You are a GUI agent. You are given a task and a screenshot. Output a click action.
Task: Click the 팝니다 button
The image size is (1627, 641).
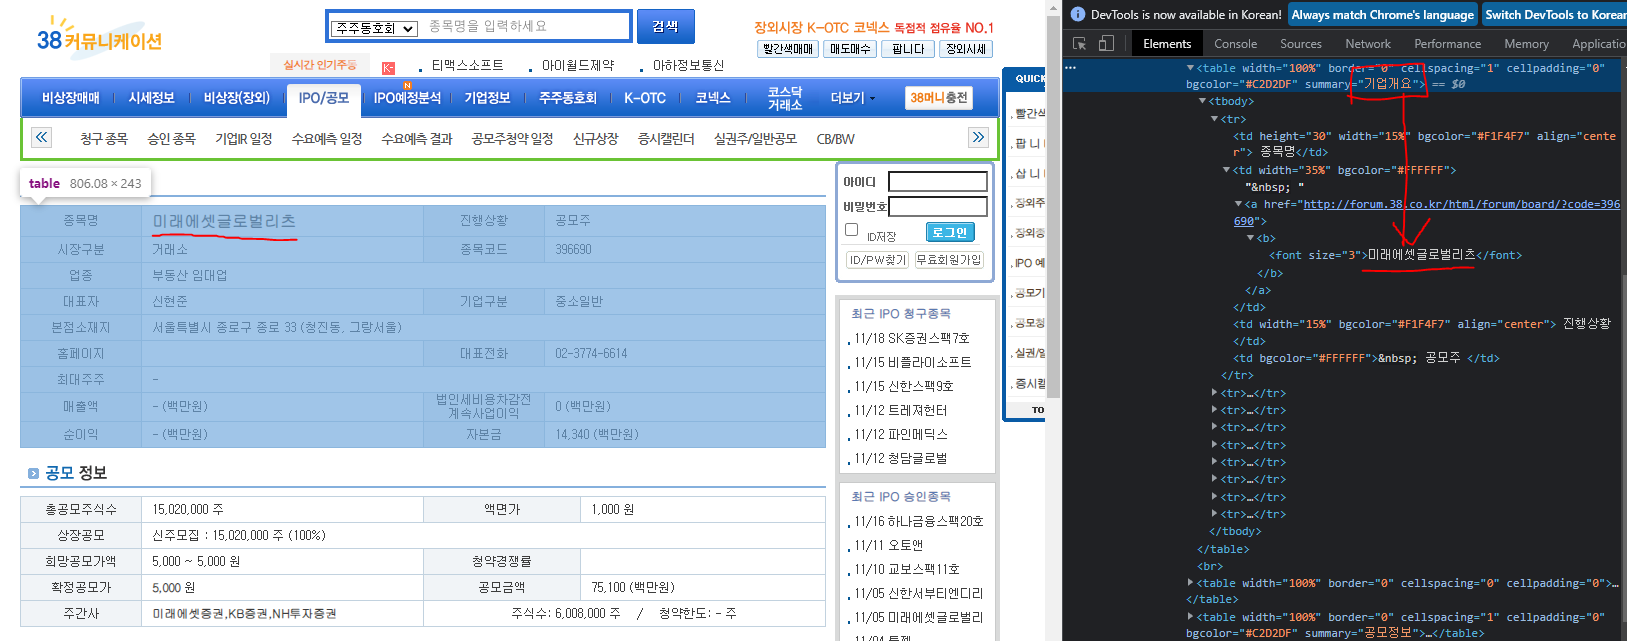908,49
